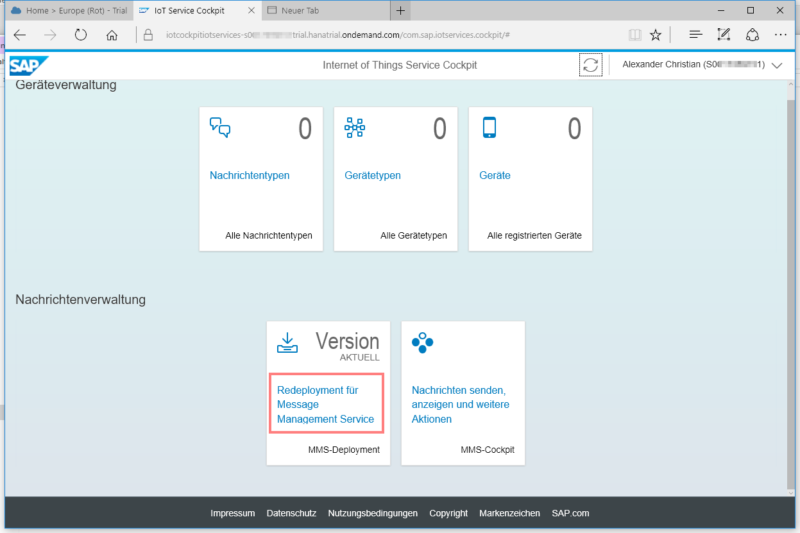Open browser more options ellipsis
Viewport: 800px width, 533px height.
coord(781,35)
